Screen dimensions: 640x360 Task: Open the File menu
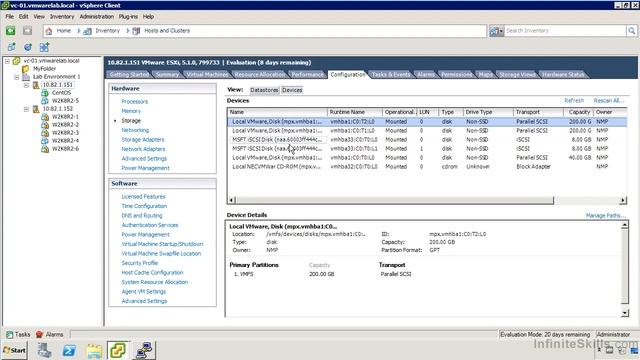click(x=9, y=17)
